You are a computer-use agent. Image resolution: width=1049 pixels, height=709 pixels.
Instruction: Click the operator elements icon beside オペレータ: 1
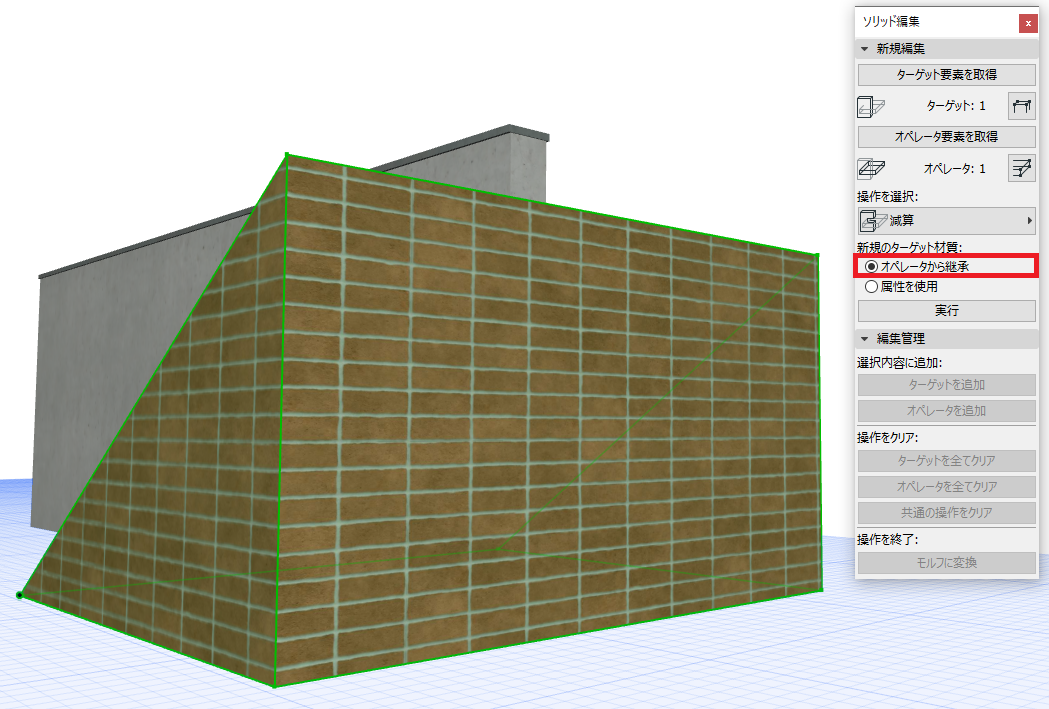871,169
